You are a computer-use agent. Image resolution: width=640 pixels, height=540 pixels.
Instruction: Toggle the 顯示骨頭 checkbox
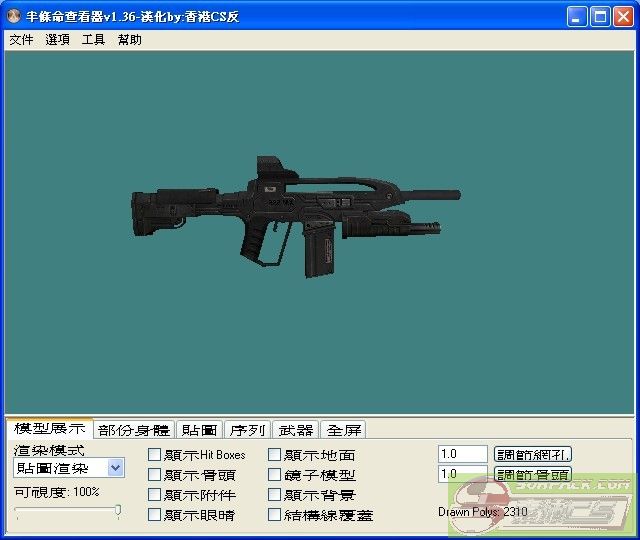tap(155, 475)
